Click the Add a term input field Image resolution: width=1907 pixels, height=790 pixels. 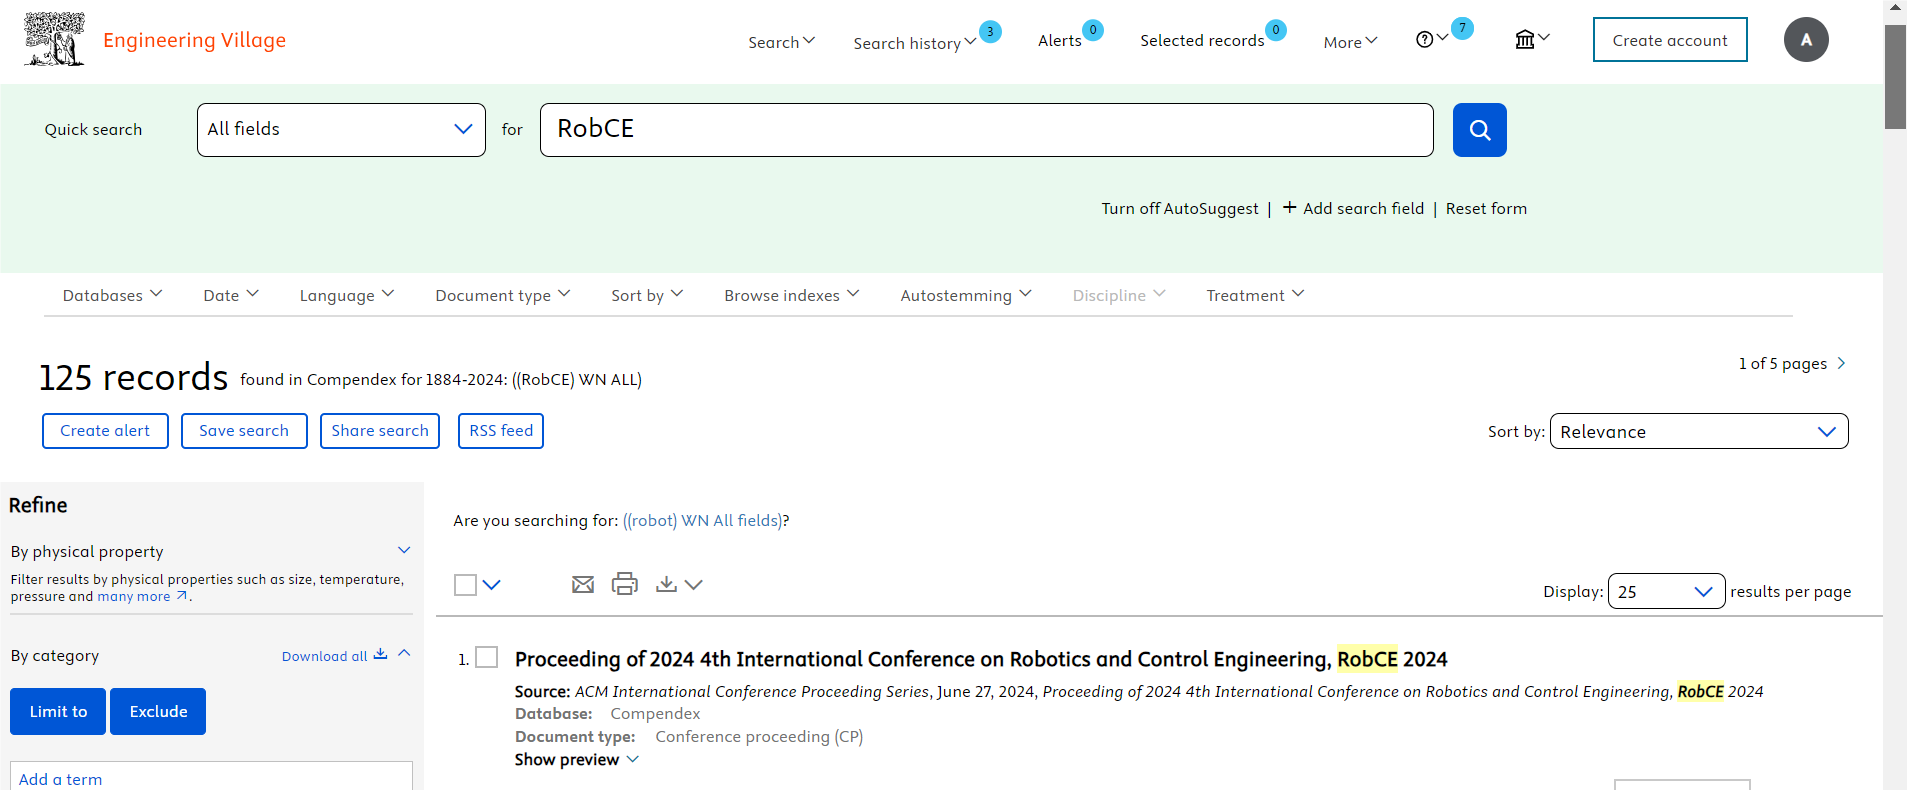pos(211,776)
